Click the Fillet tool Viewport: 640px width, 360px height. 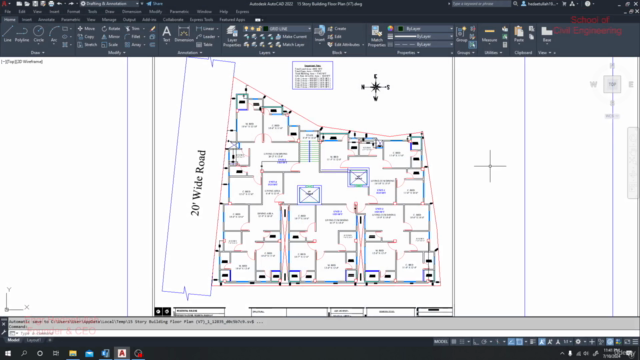point(133,37)
